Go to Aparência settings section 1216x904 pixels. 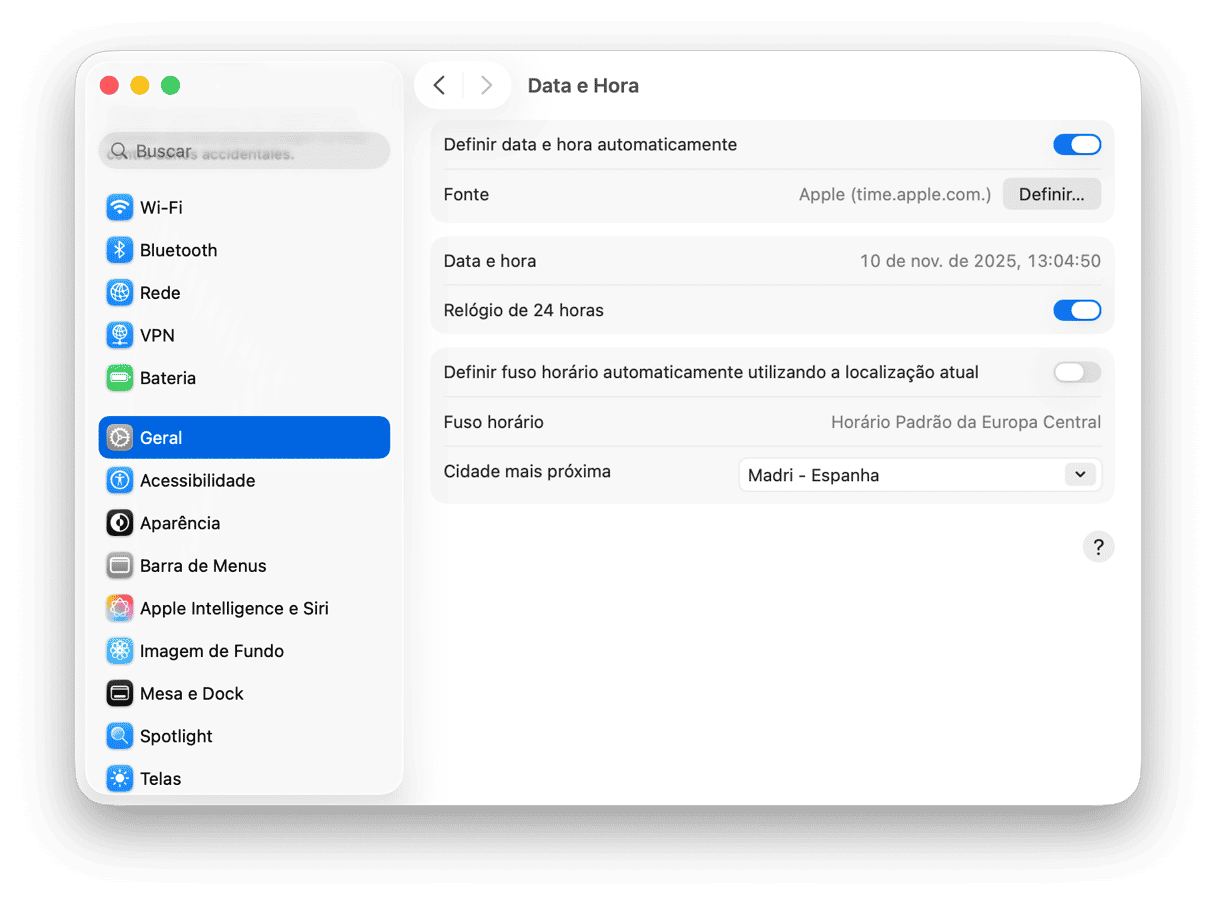(180, 523)
